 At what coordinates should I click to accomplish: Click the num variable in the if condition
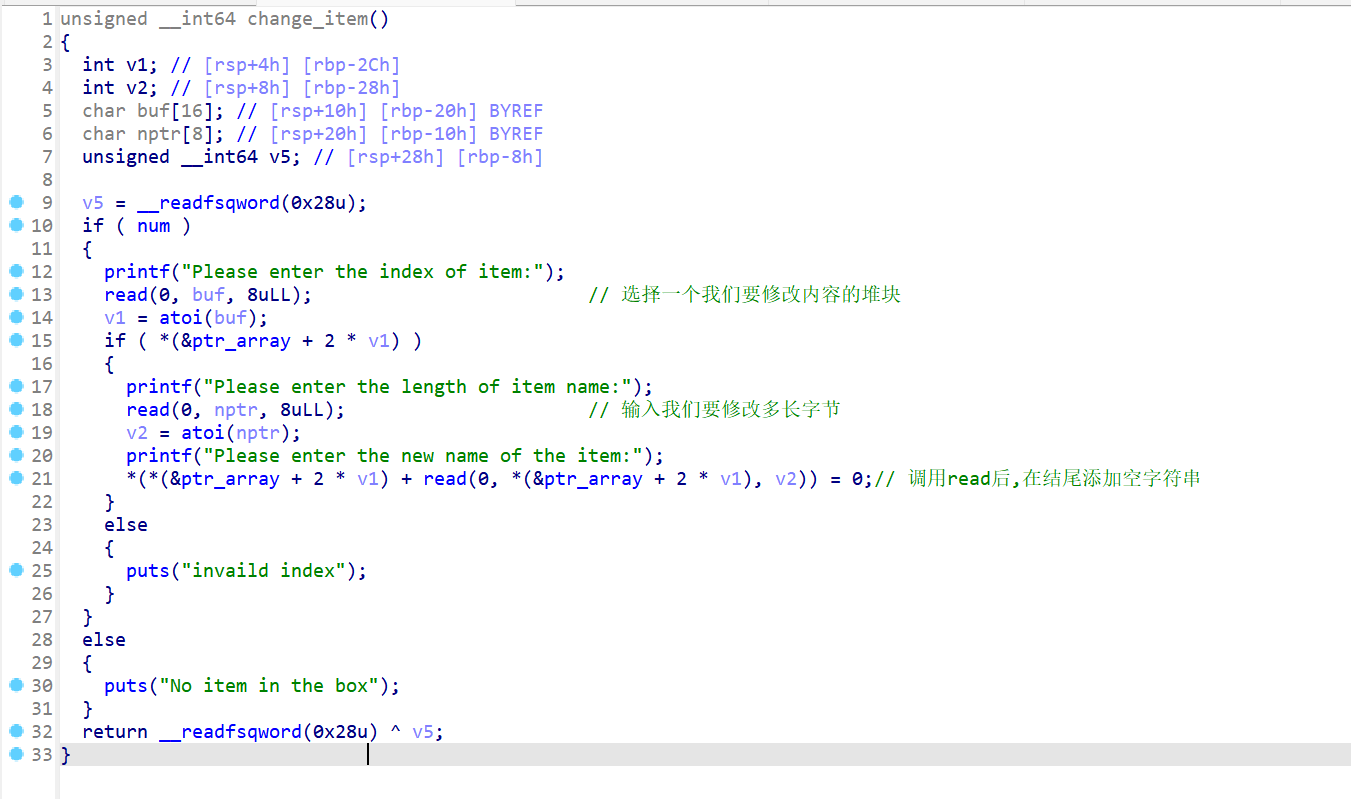click(154, 226)
